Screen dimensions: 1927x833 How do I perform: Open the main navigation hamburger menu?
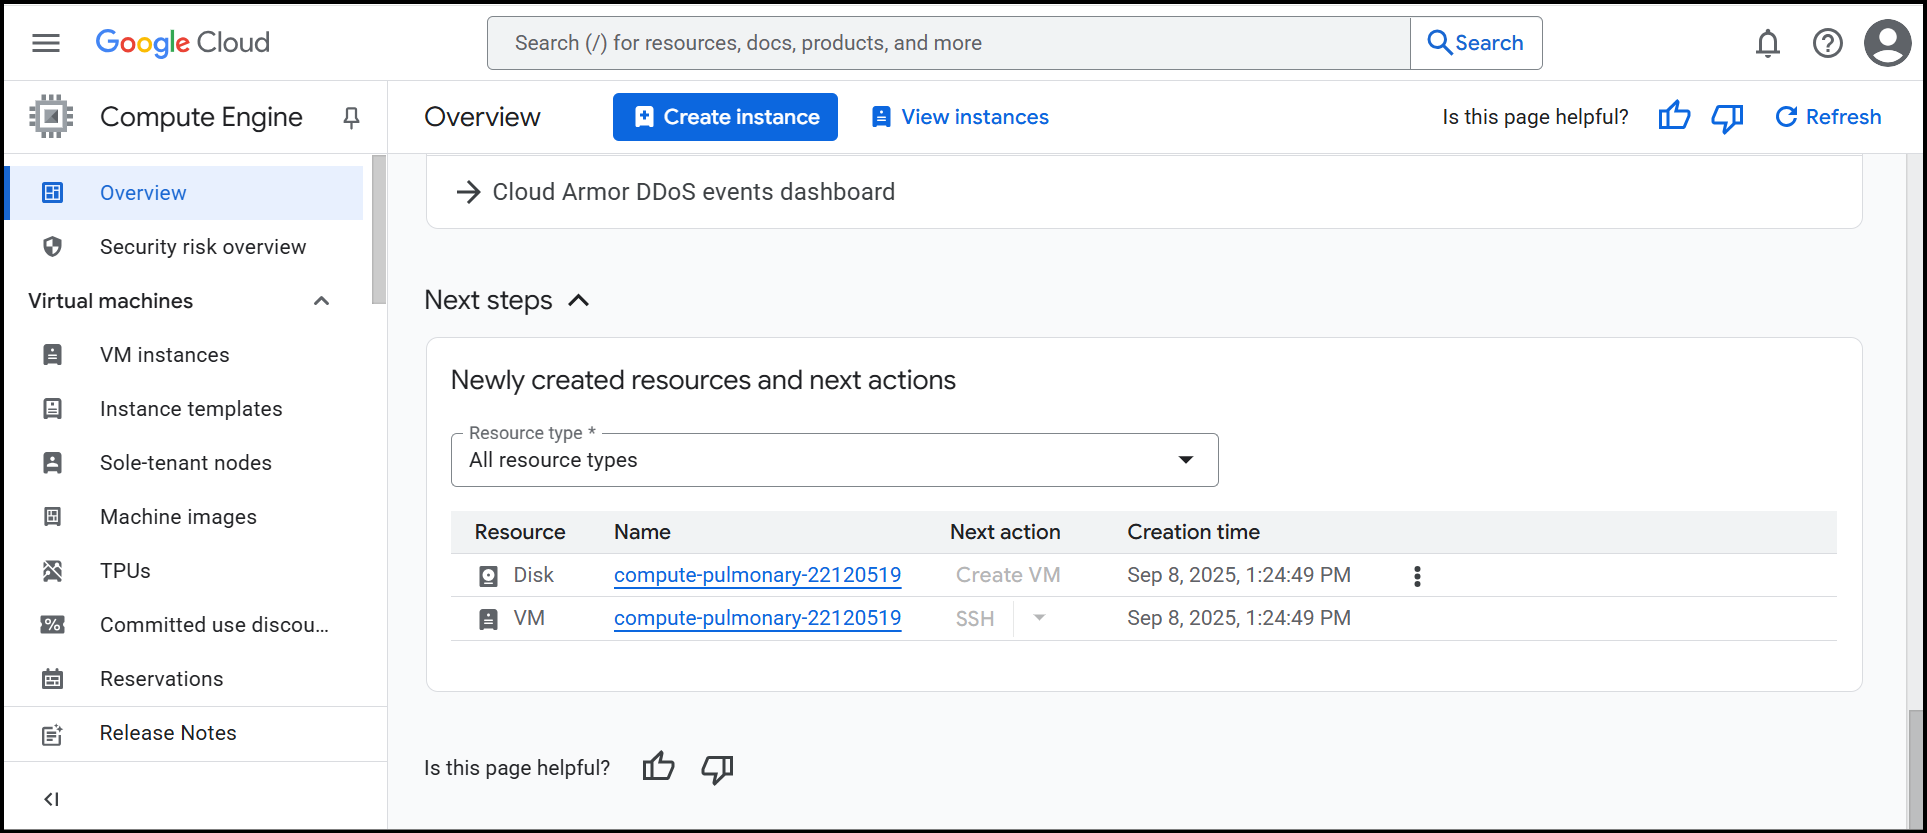pyautogui.click(x=46, y=43)
